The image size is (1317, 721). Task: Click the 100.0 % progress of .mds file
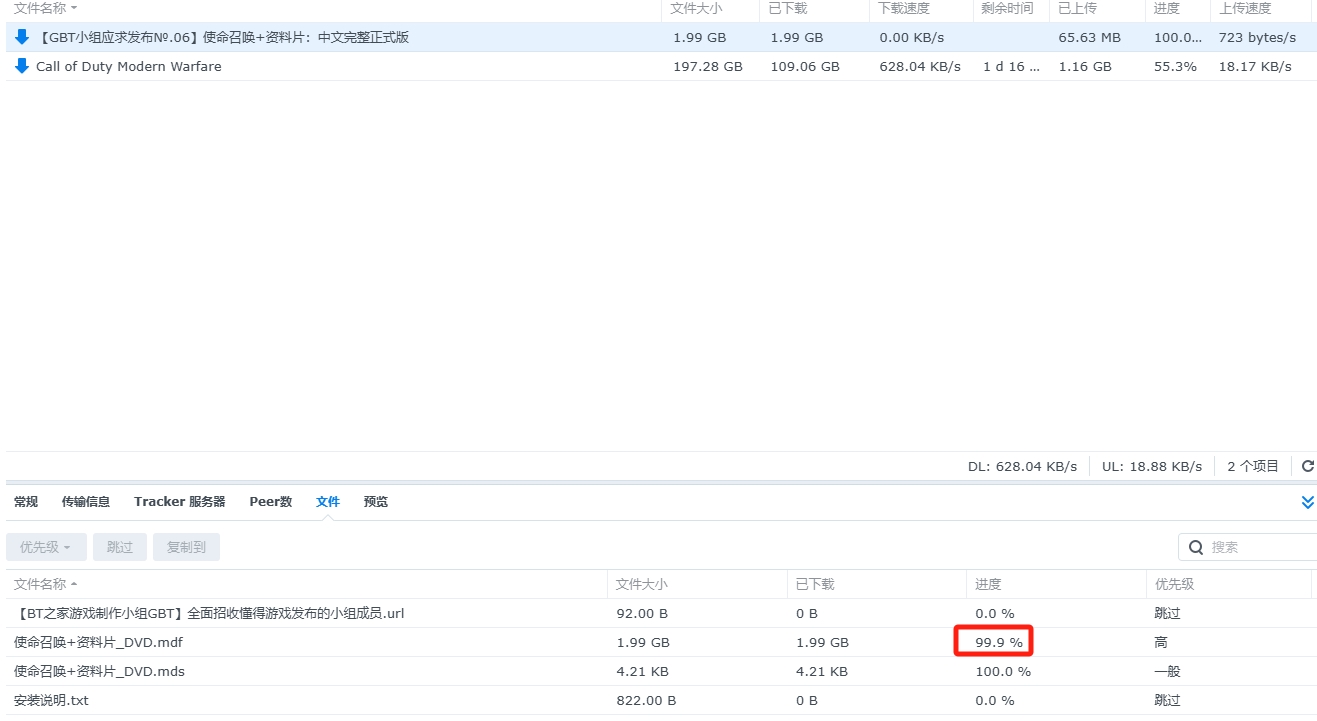(x=1003, y=671)
